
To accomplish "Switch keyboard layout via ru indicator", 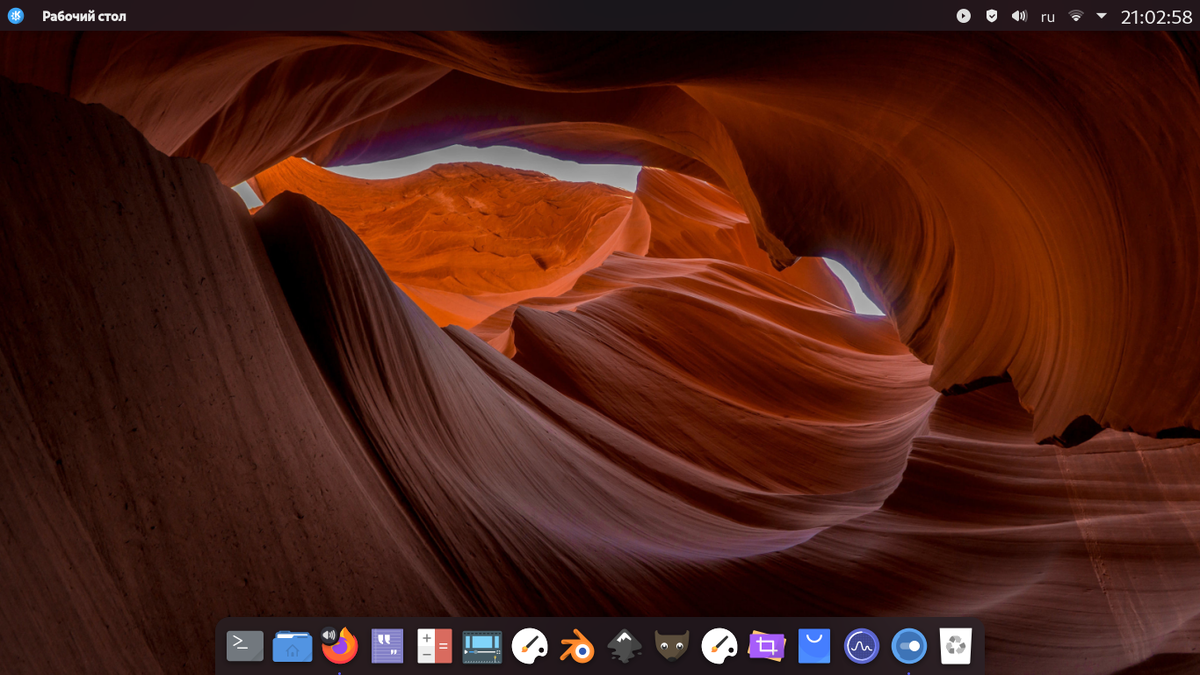I will tap(1048, 17).
